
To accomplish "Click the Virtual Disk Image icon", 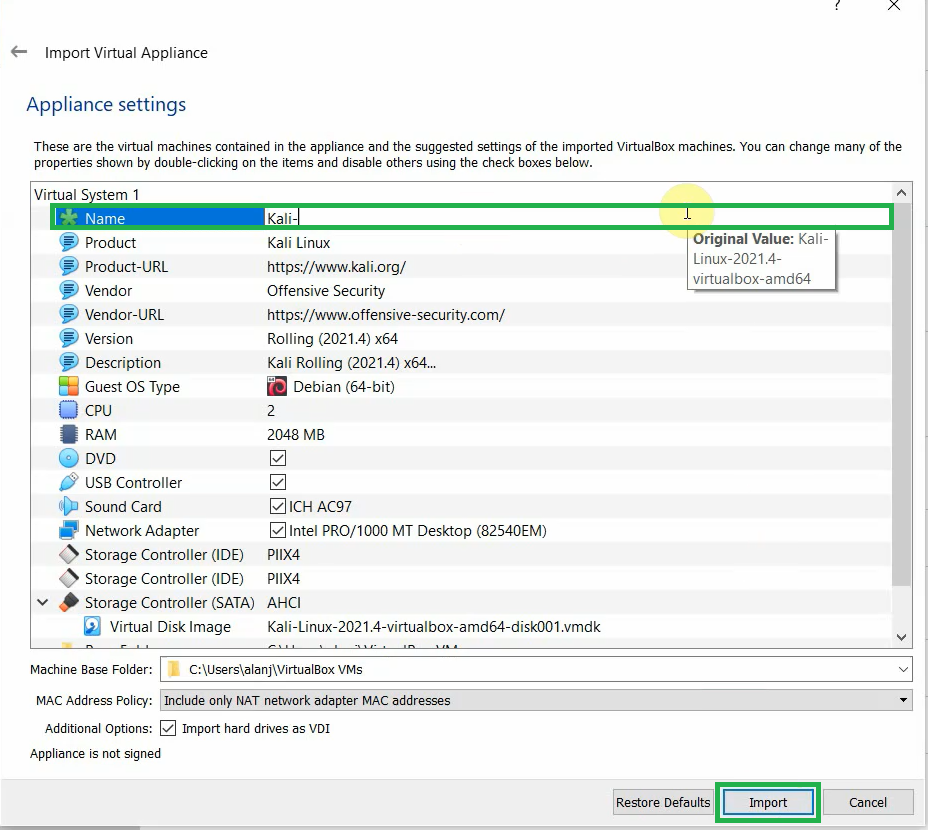I will tap(92, 626).
